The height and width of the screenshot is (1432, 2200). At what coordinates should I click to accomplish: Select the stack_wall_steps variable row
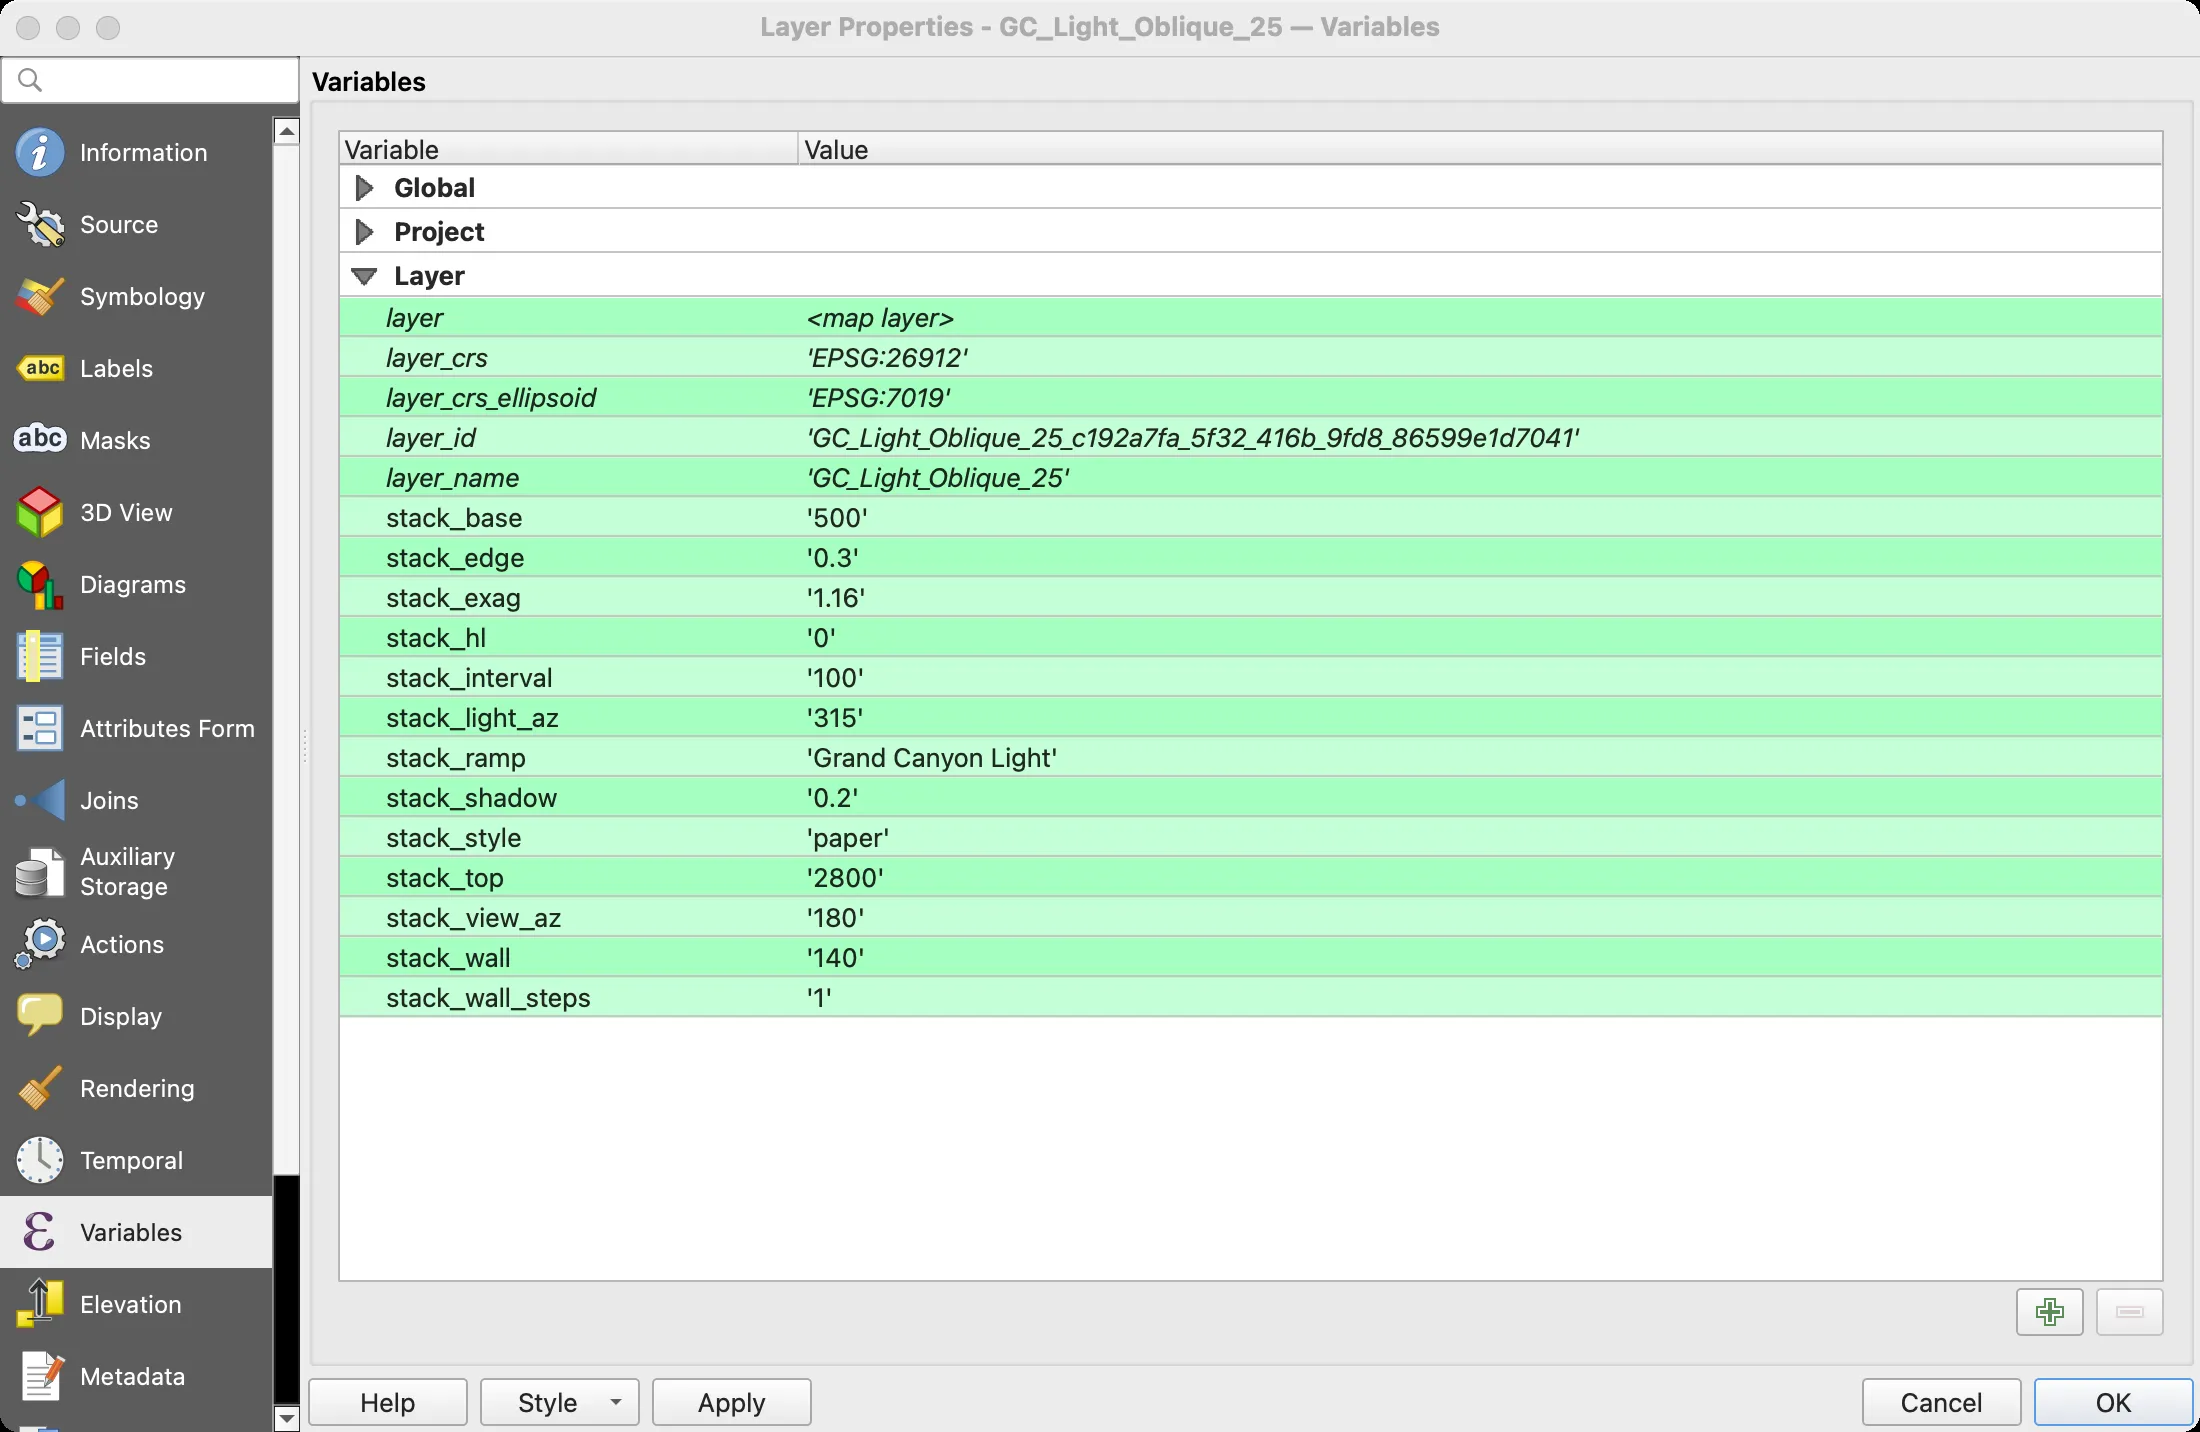click(x=1251, y=998)
